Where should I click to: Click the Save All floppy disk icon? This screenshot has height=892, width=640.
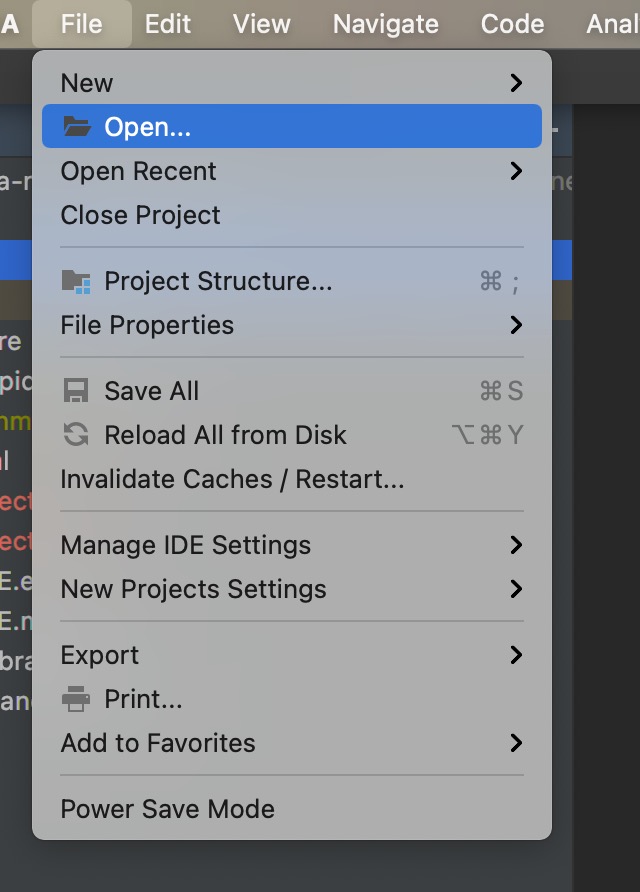tap(76, 391)
